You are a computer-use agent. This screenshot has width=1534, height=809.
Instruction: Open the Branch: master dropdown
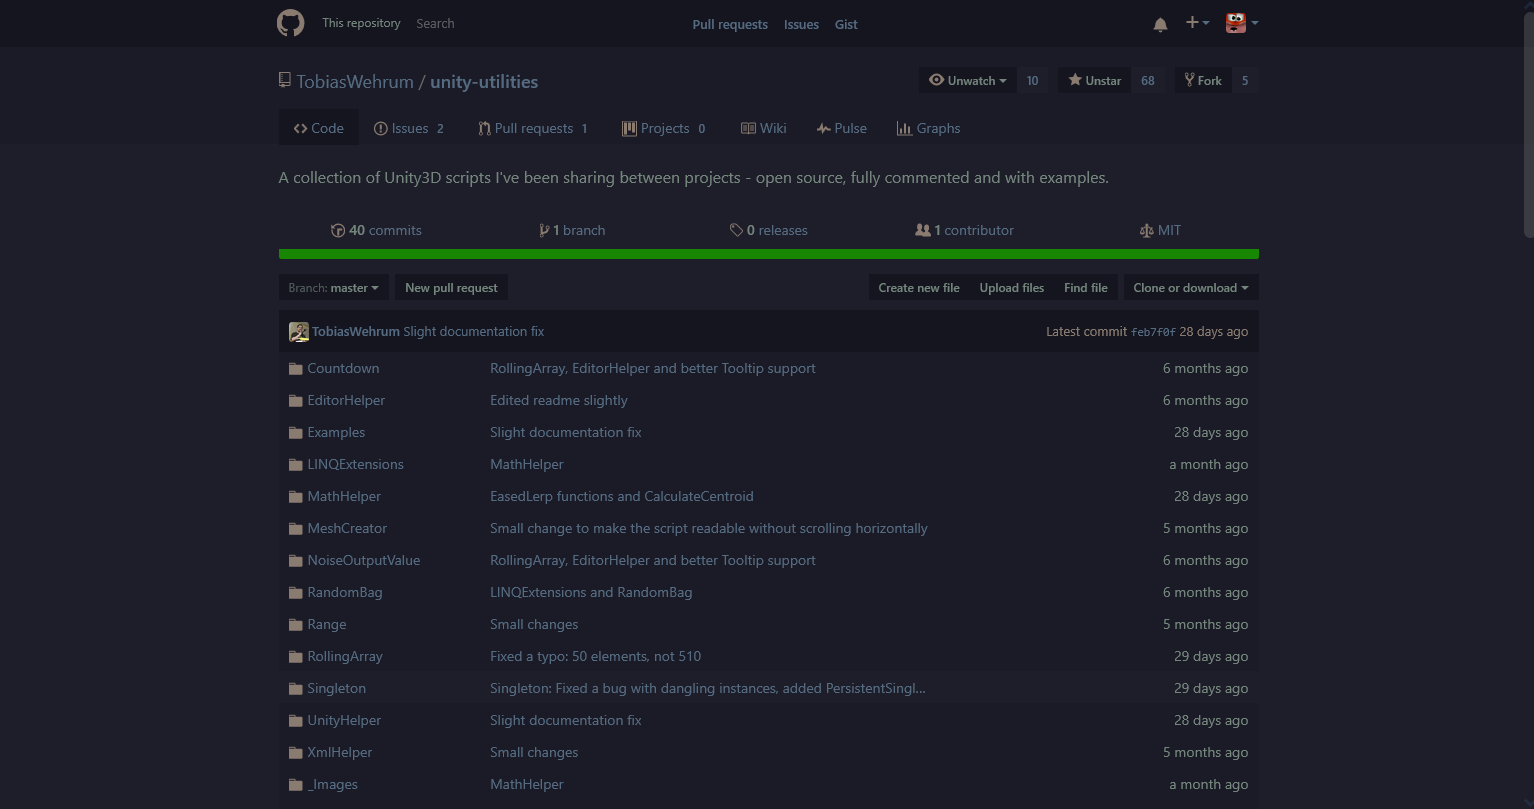tap(334, 288)
